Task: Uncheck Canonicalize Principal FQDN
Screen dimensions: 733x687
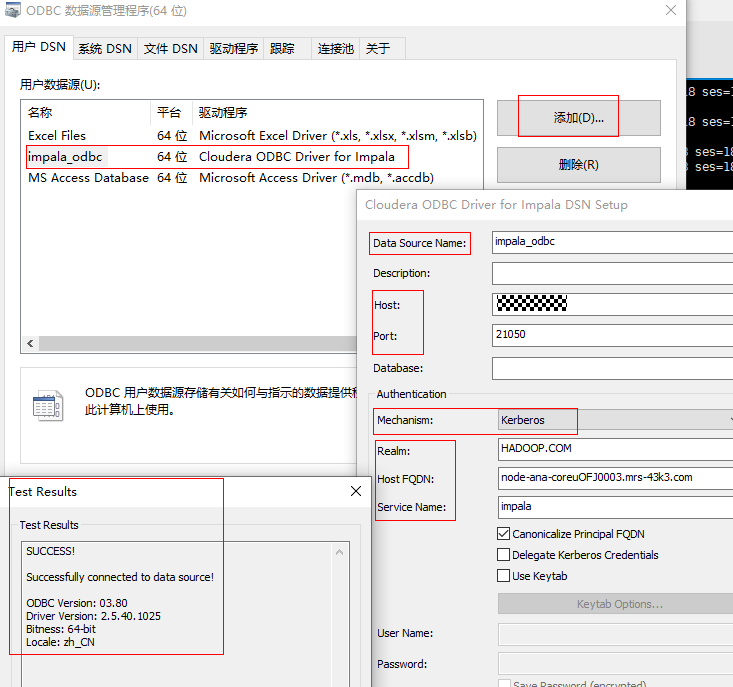Action: coord(503,534)
